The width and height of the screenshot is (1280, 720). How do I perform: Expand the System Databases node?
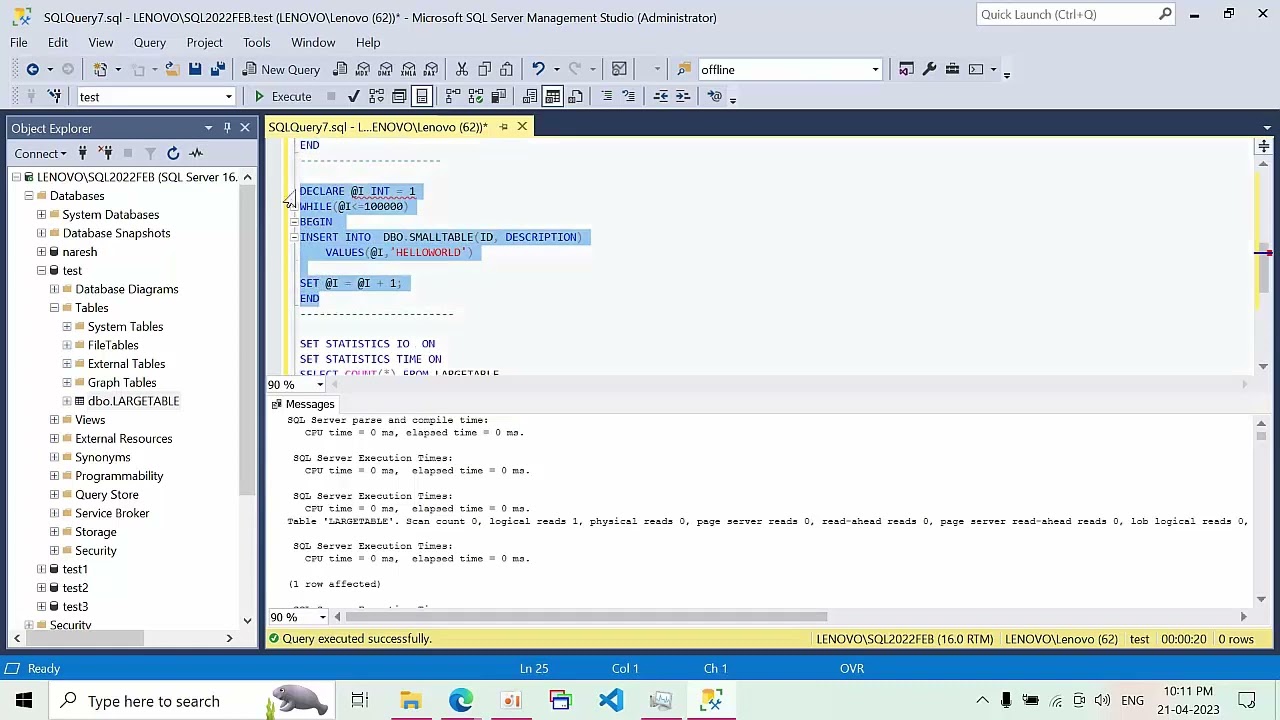(x=41, y=214)
